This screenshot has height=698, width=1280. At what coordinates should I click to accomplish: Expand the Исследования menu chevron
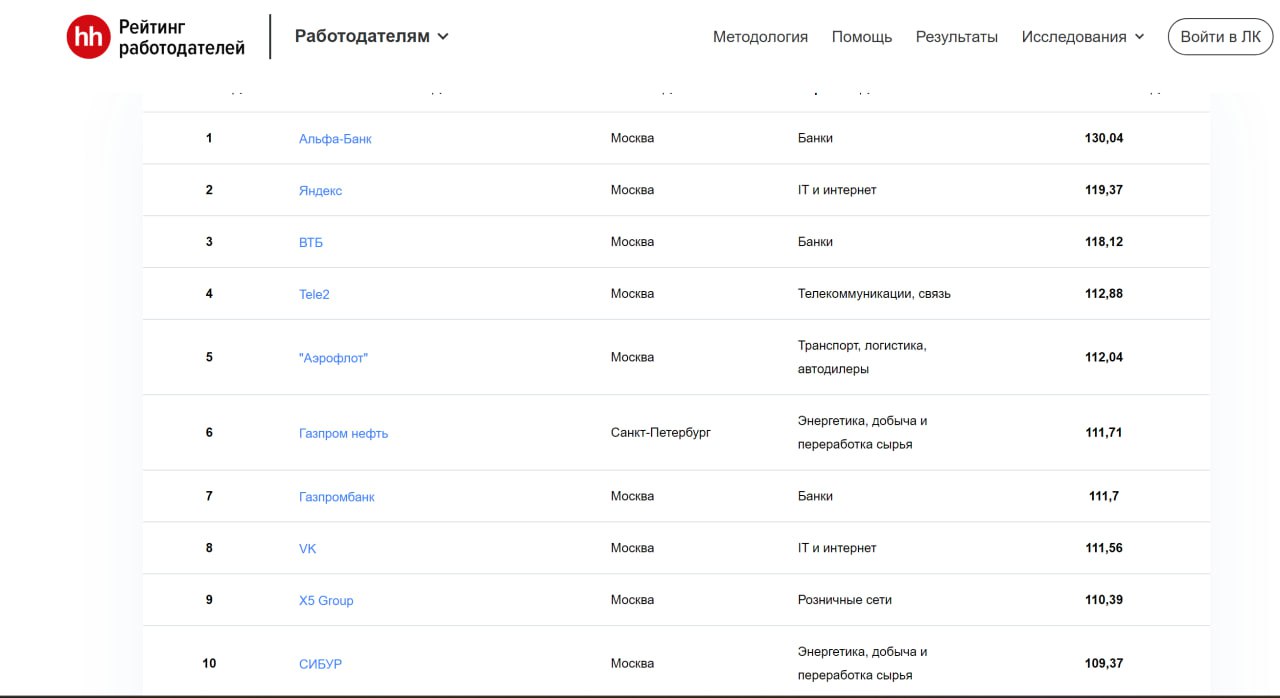tap(1140, 36)
